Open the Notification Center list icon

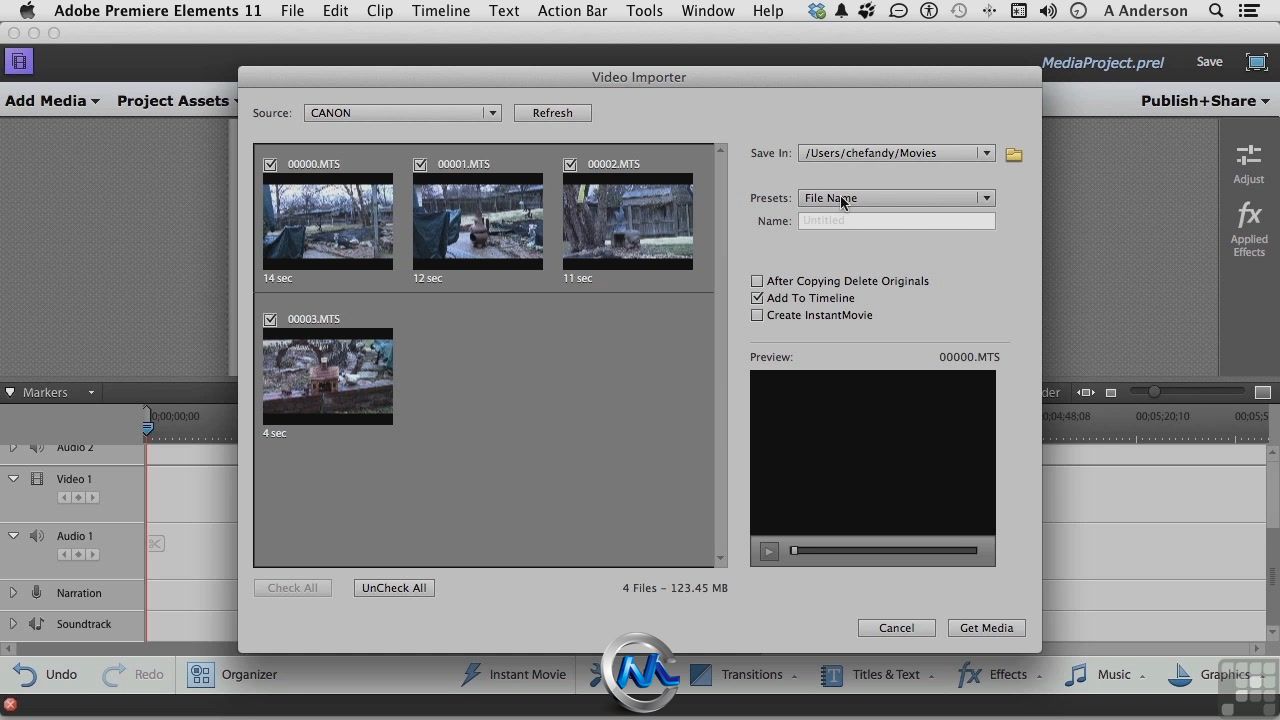point(1249,11)
